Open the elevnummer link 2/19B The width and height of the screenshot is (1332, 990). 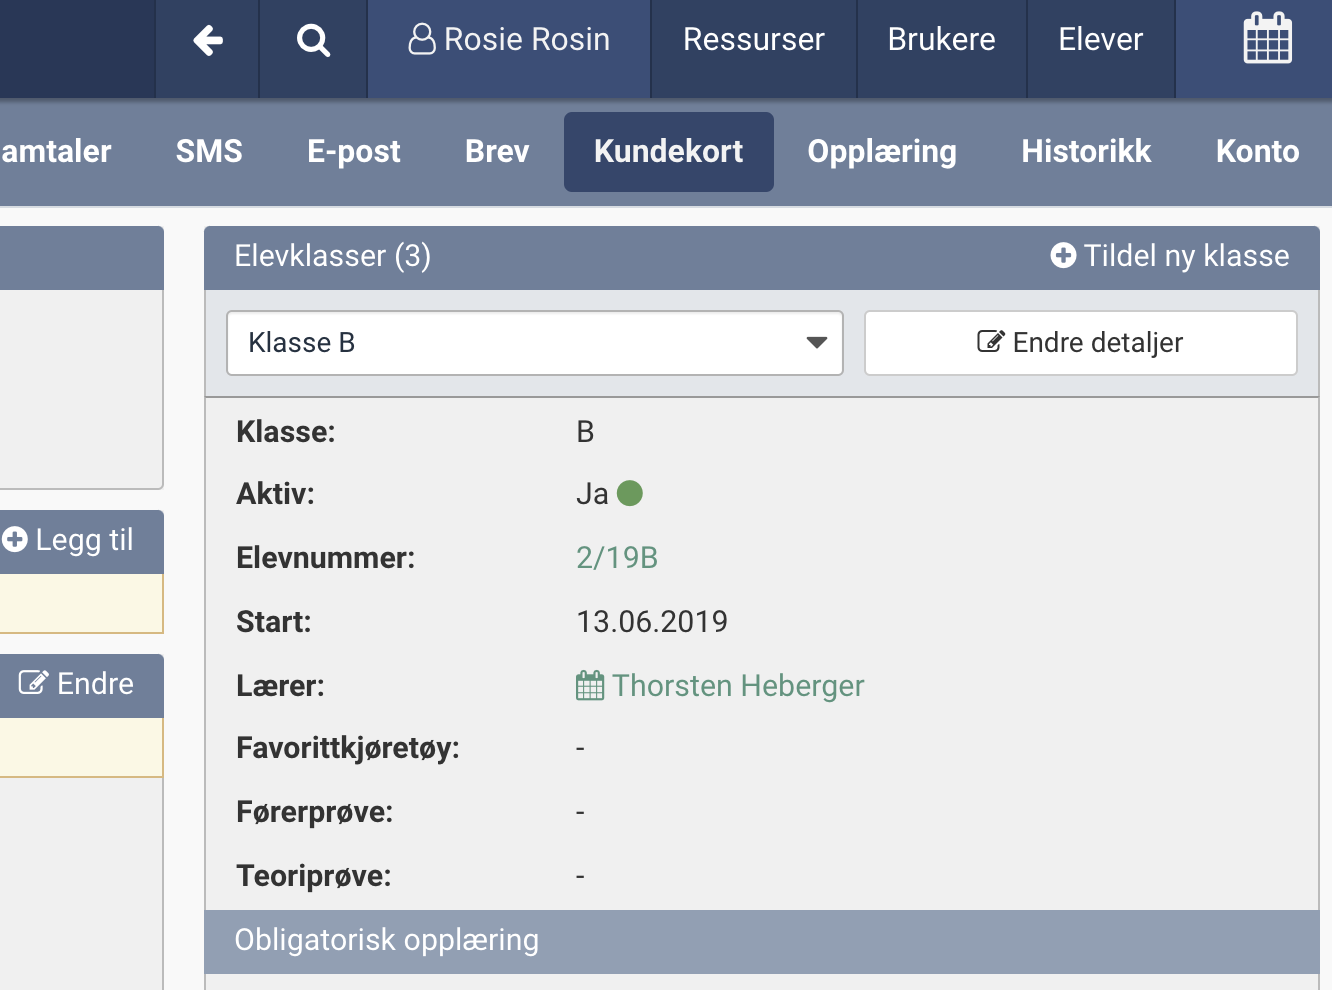click(617, 558)
